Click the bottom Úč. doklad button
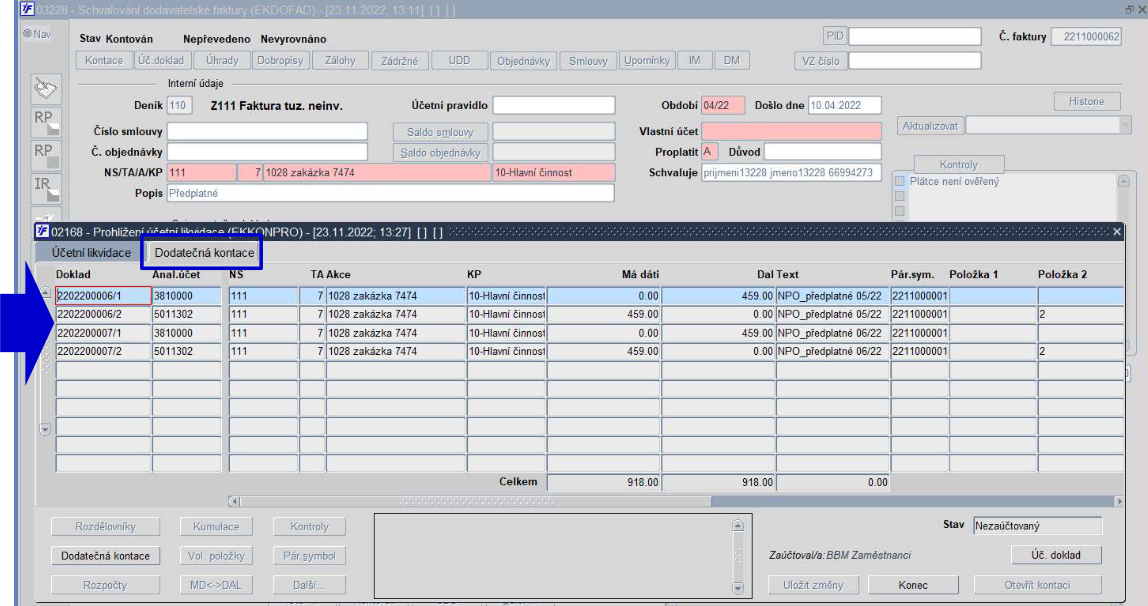This screenshot has width=1148, height=606. (1056, 555)
